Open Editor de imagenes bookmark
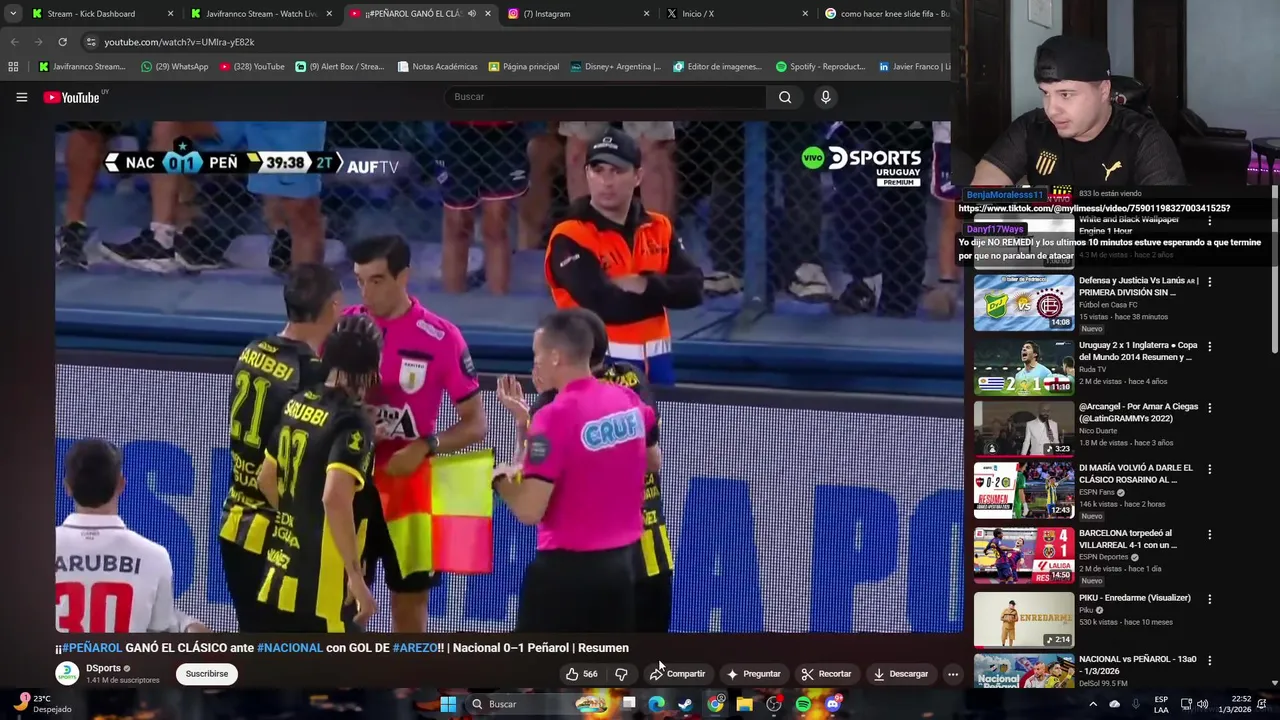1280x720 pixels. [717, 67]
